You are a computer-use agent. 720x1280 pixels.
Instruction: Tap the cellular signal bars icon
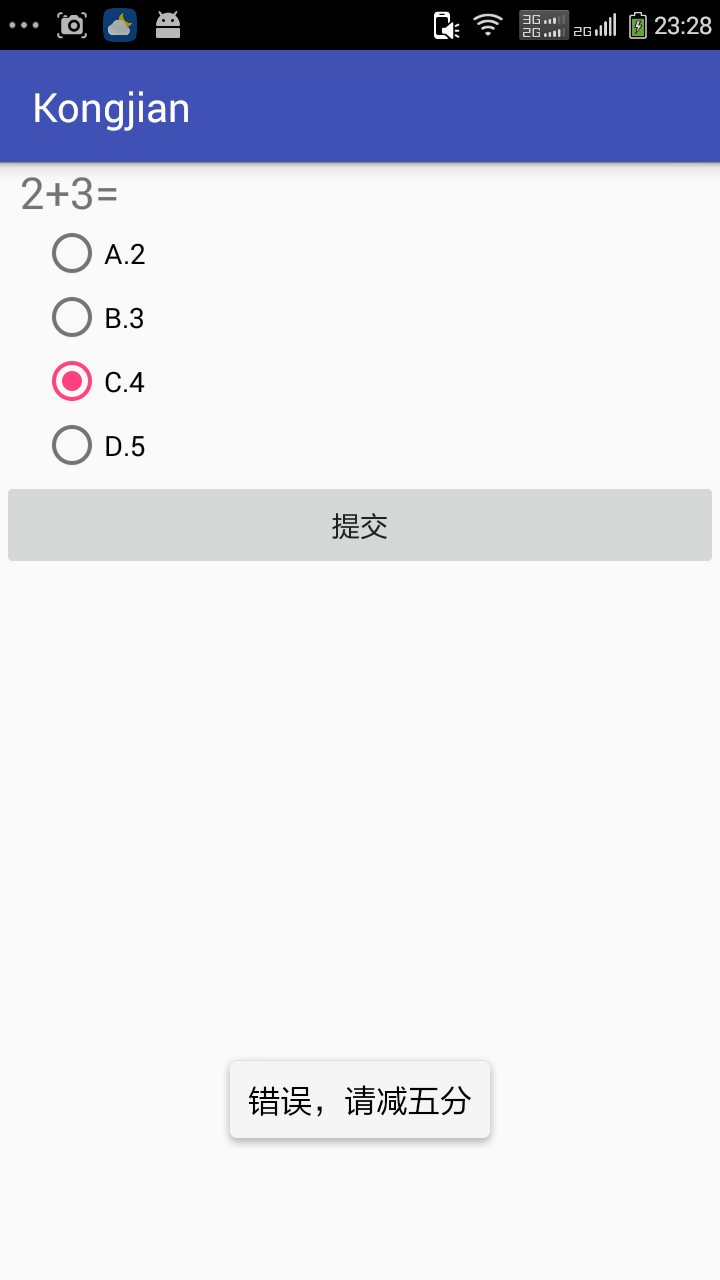(x=605, y=25)
